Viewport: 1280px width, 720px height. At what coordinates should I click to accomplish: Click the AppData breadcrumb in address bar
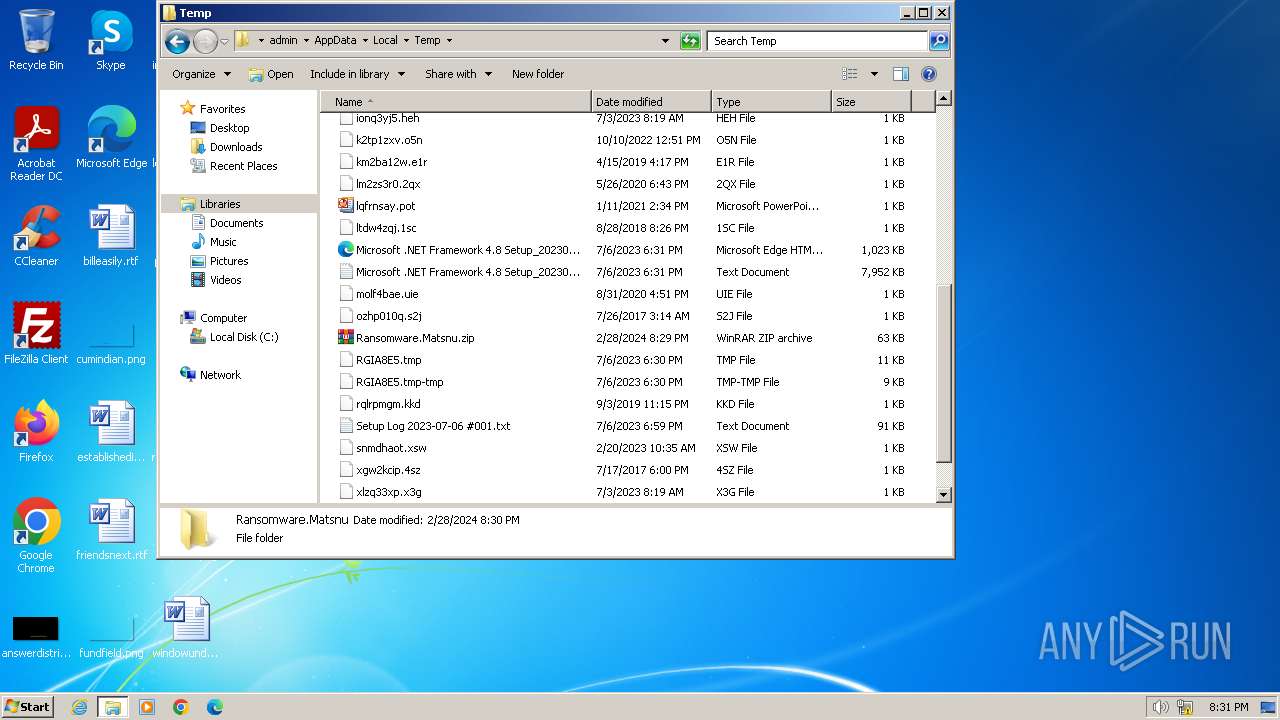pyautogui.click(x=335, y=41)
